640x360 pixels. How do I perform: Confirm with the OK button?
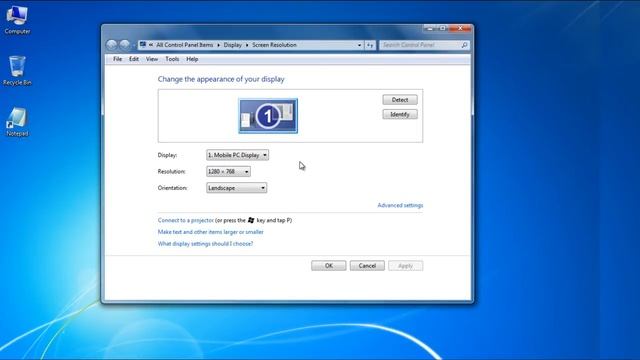[329, 266]
